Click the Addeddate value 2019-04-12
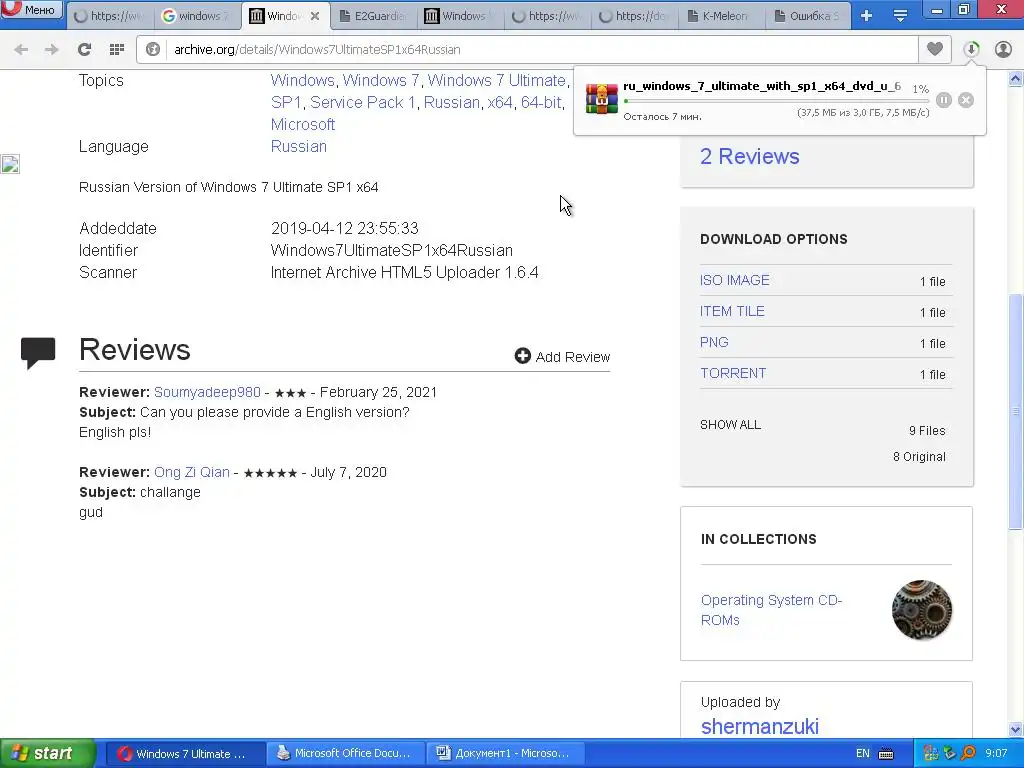 click(345, 229)
